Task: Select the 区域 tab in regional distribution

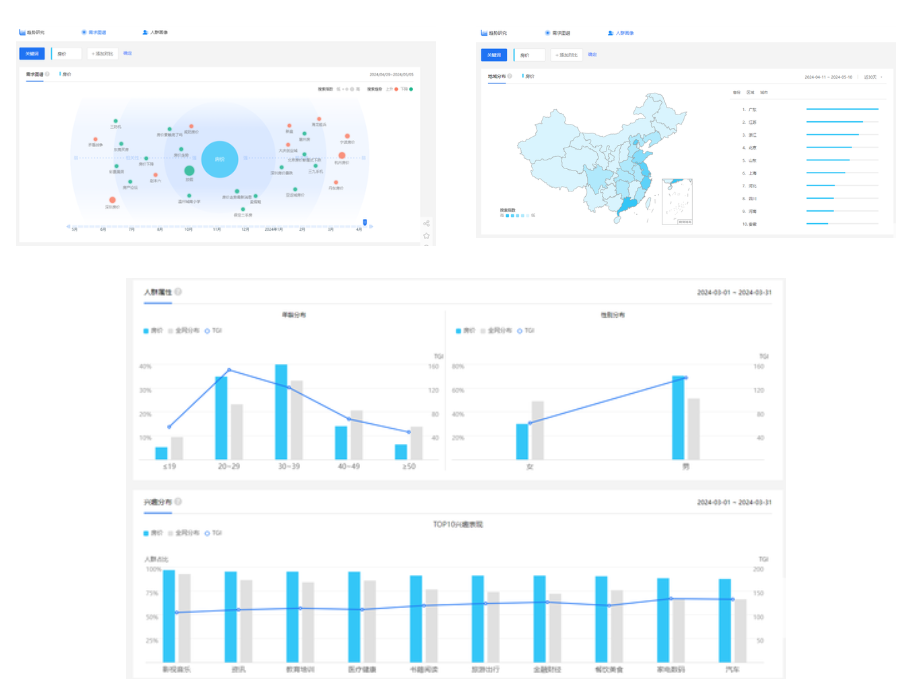Action: click(750, 91)
